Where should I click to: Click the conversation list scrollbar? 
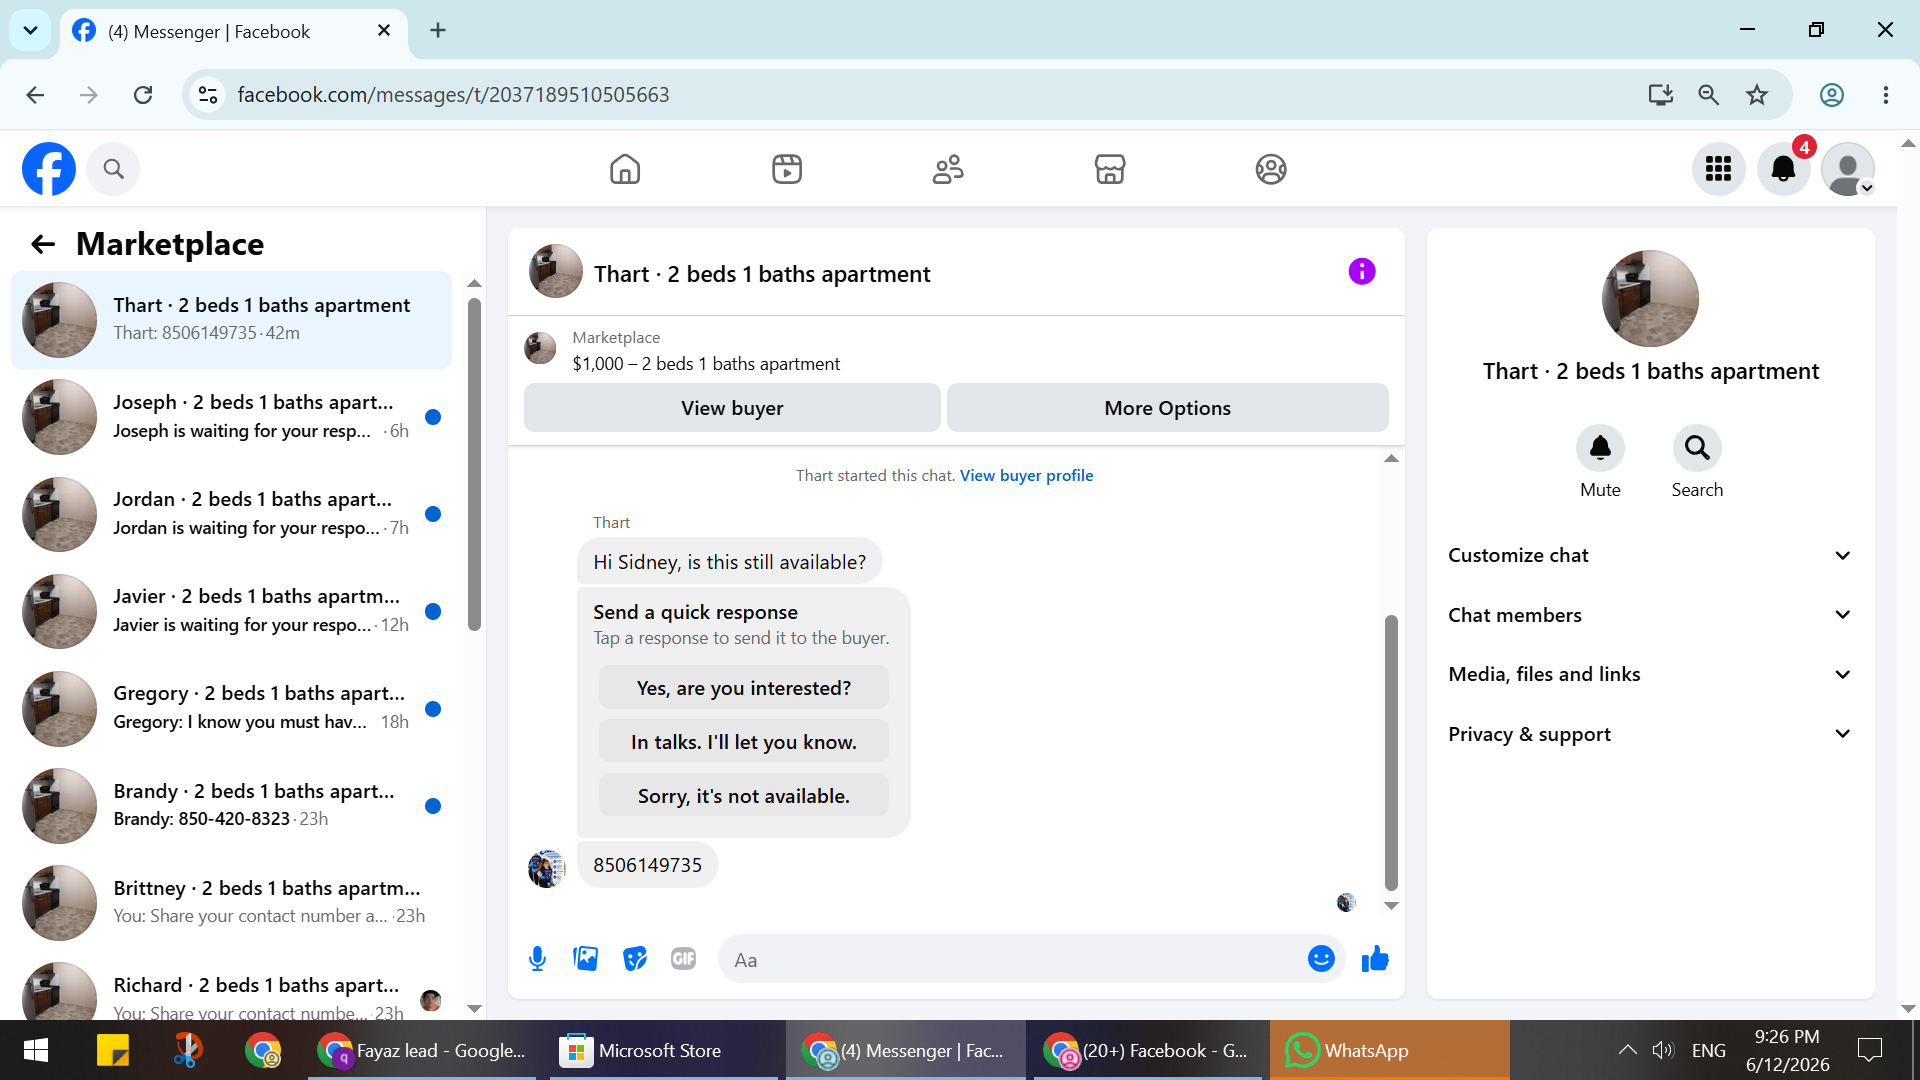[474, 465]
